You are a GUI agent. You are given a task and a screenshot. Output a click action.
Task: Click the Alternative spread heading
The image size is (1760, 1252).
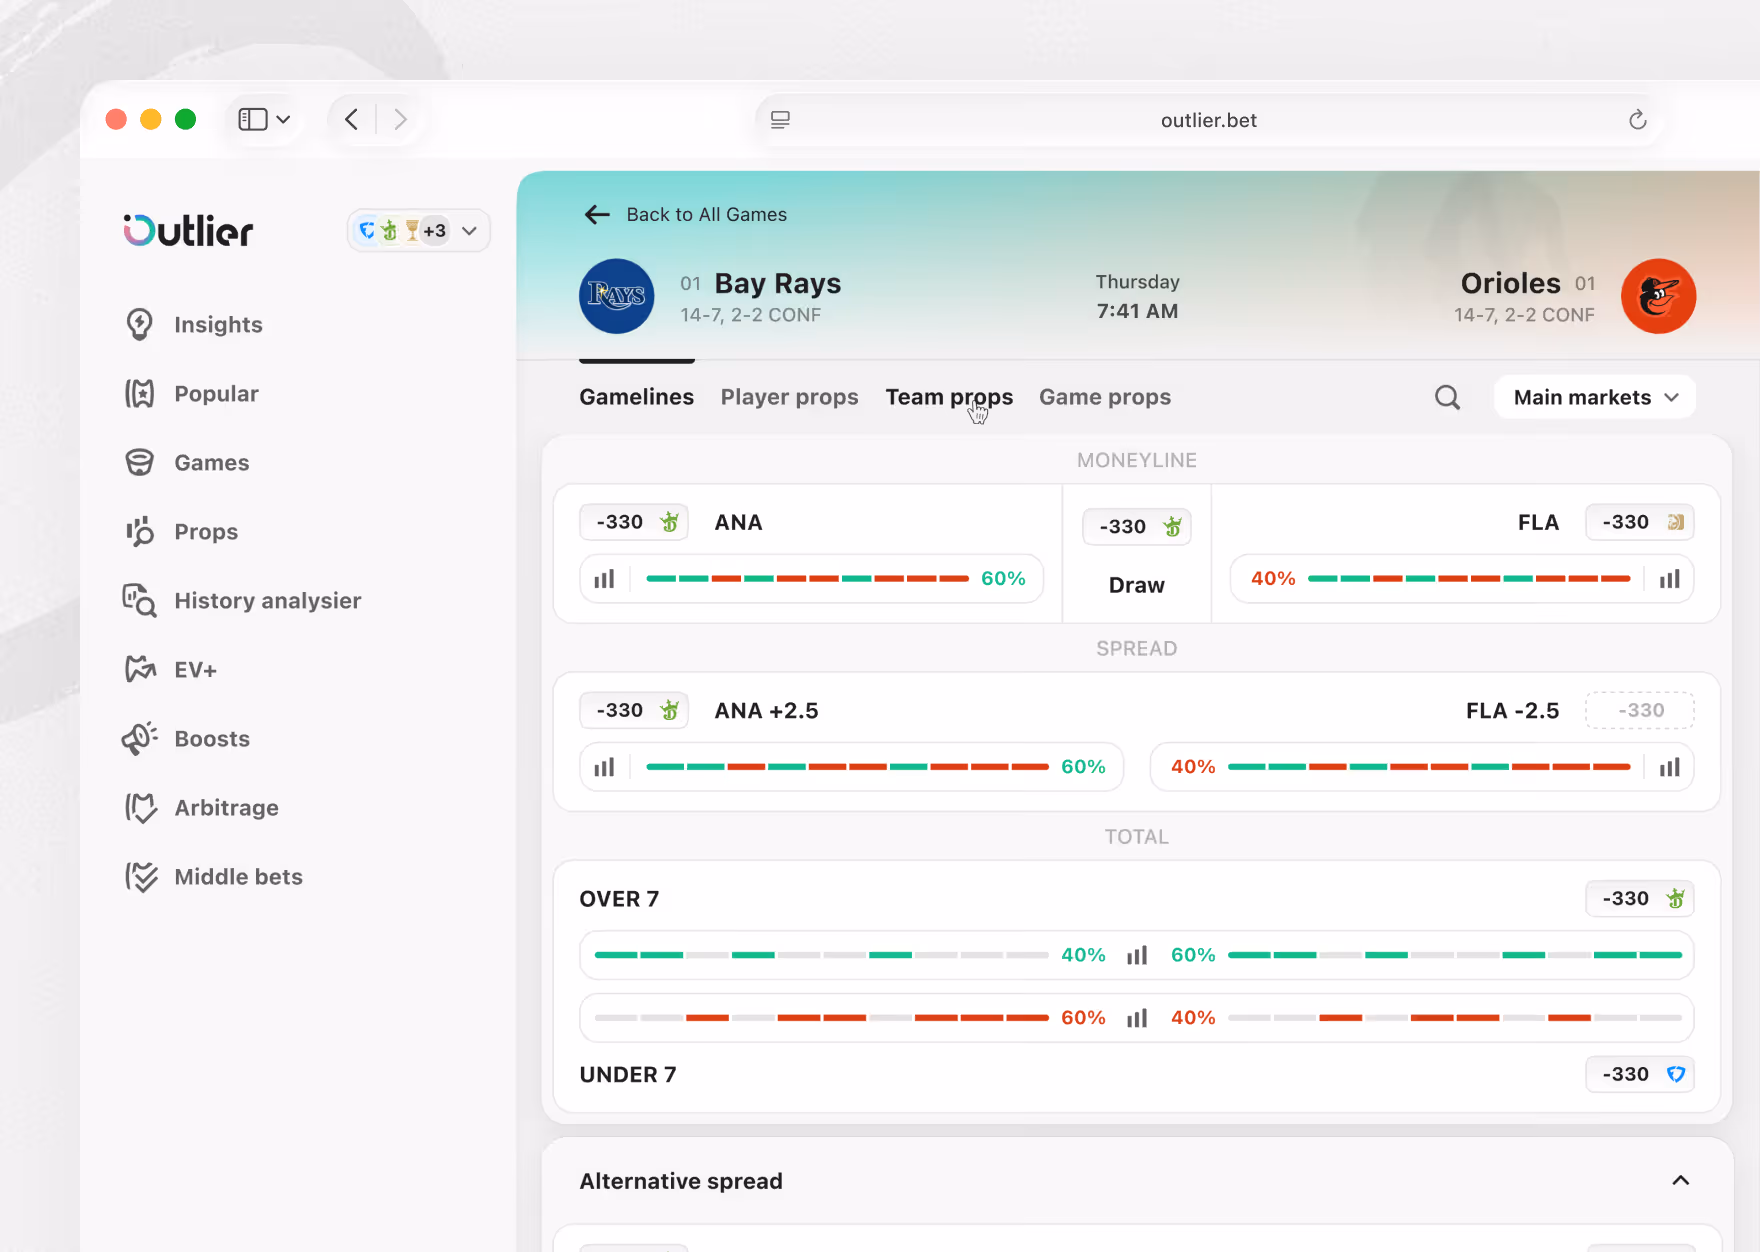click(681, 1181)
